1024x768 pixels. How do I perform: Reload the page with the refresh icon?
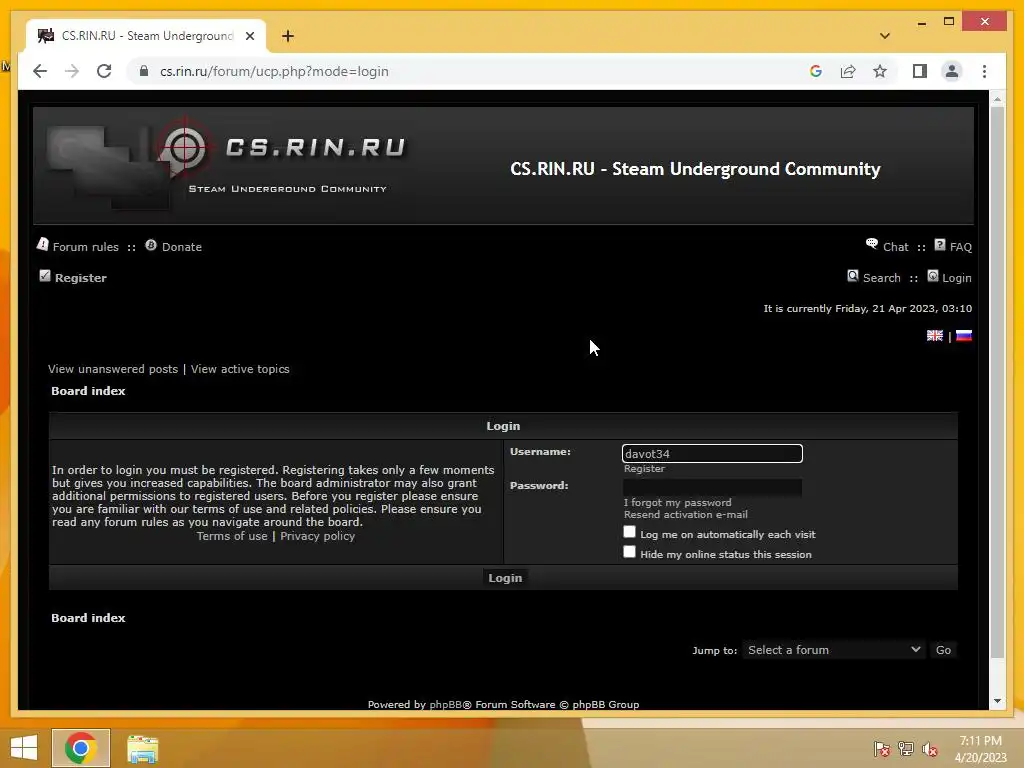tap(104, 71)
